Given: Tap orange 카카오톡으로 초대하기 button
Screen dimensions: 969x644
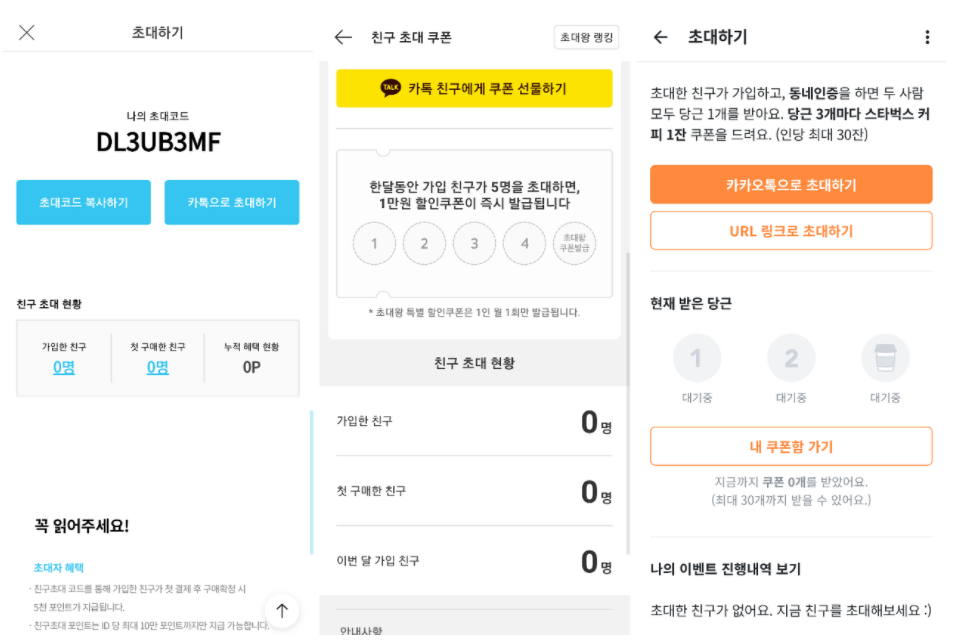Looking at the screenshot, I should point(791,184).
